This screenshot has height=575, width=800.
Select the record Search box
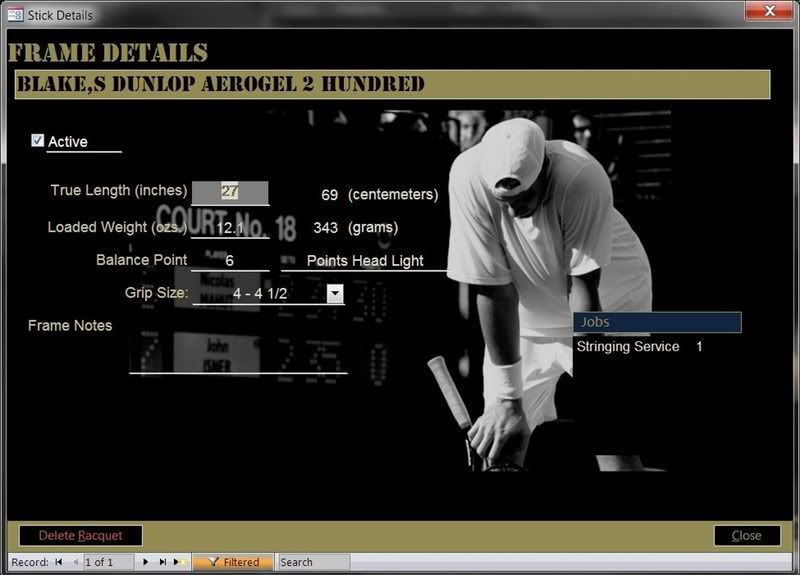tap(314, 562)
